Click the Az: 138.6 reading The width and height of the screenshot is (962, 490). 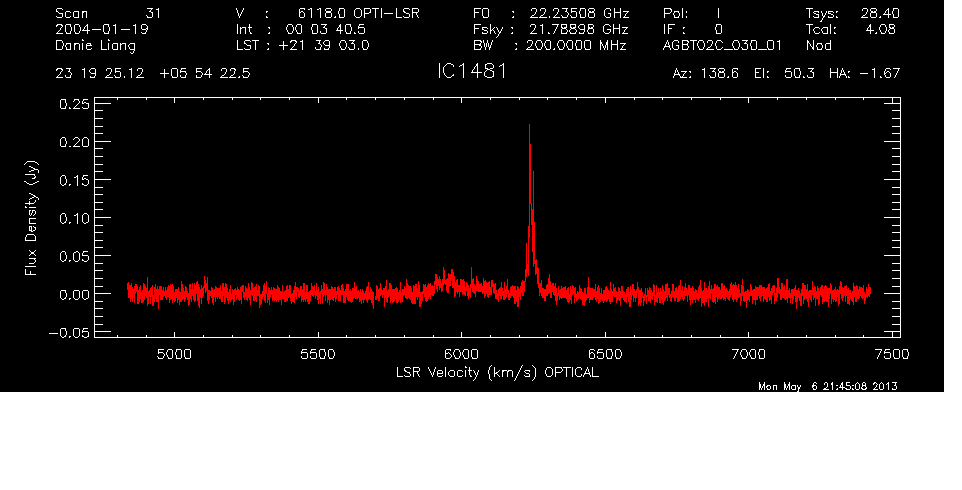tap(706, 74)
